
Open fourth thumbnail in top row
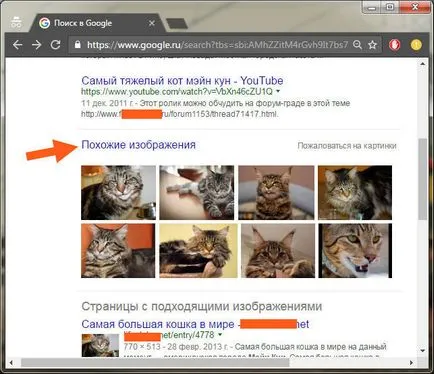[x=355, y=192]
